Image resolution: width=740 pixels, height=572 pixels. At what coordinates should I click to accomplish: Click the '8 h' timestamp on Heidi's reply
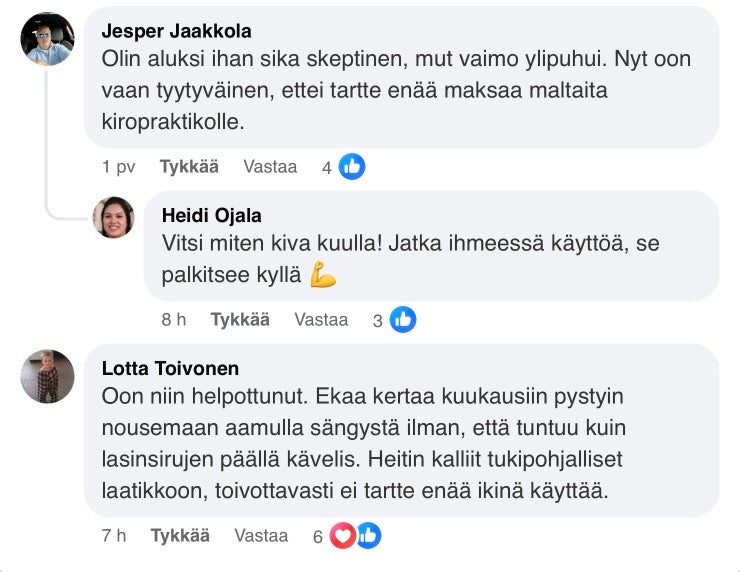[174, 320]
